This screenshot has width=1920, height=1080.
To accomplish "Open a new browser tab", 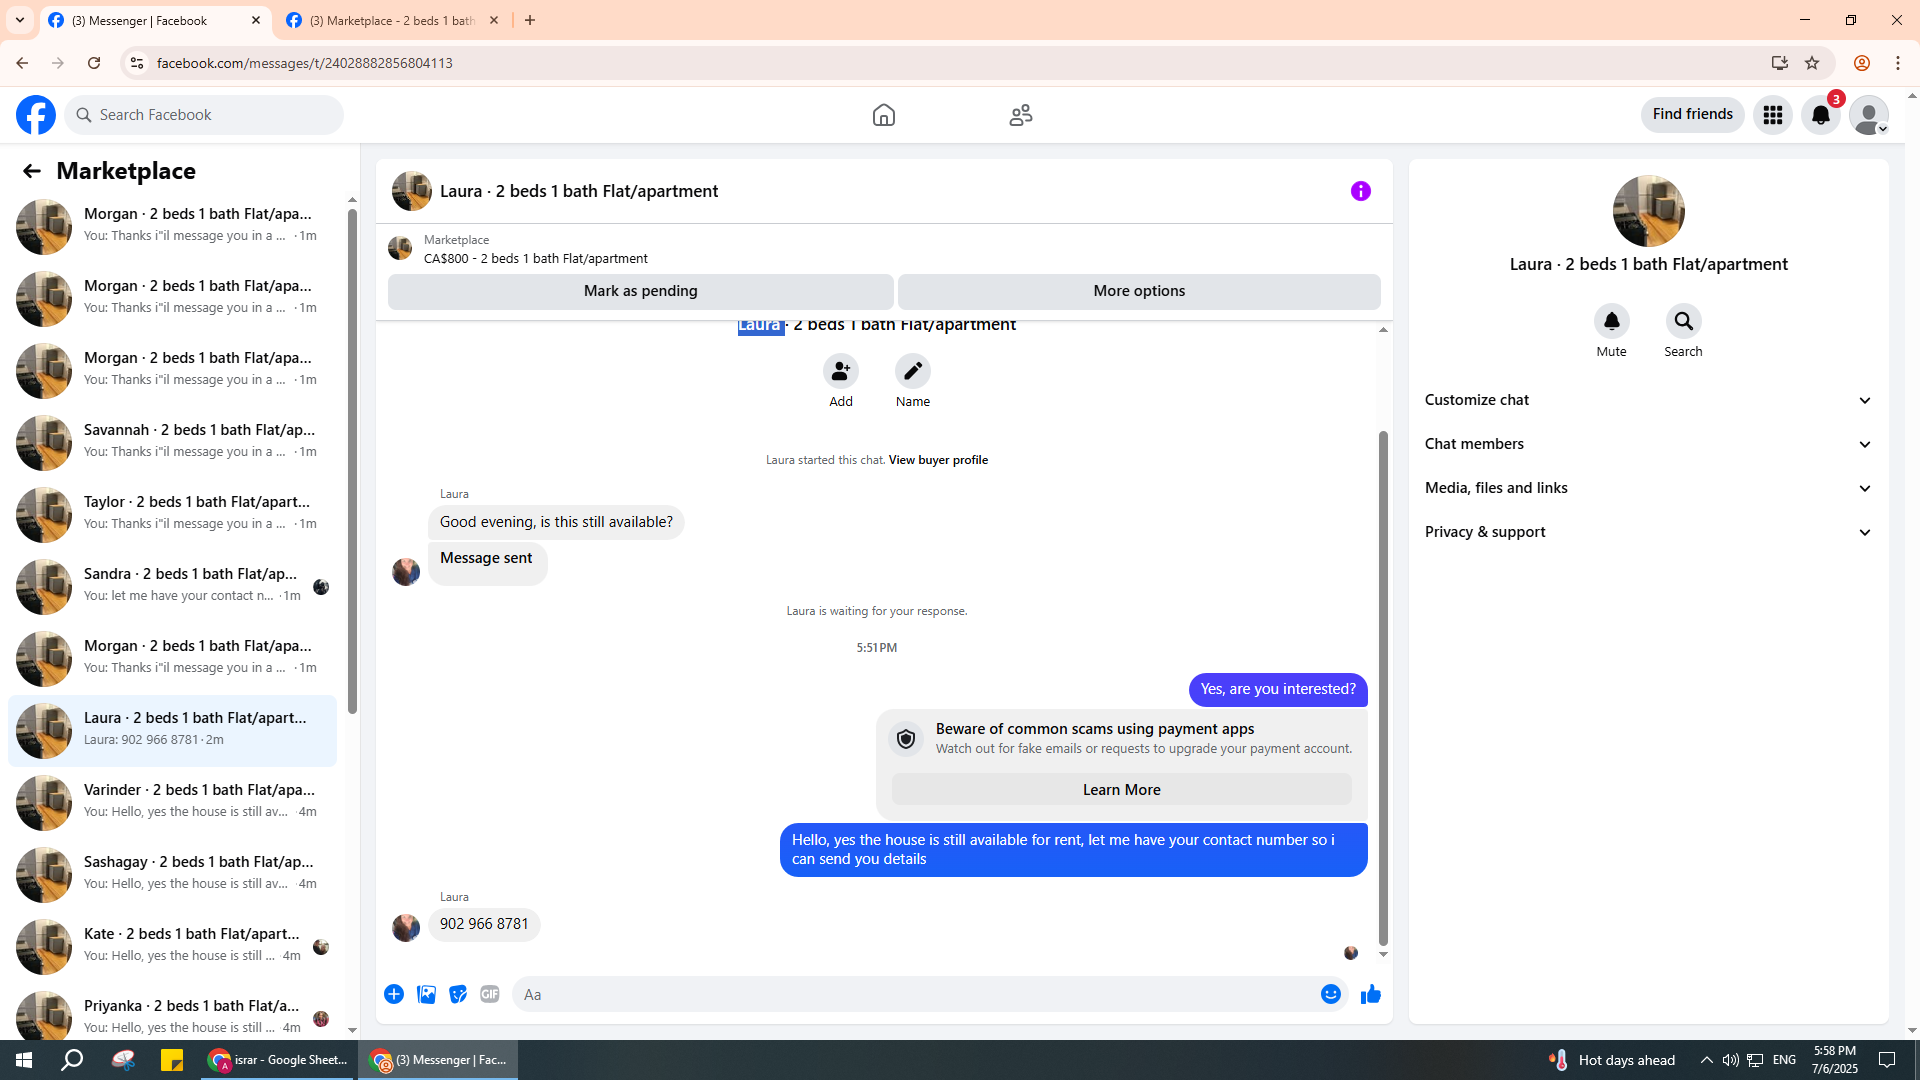I will (530, 21).
